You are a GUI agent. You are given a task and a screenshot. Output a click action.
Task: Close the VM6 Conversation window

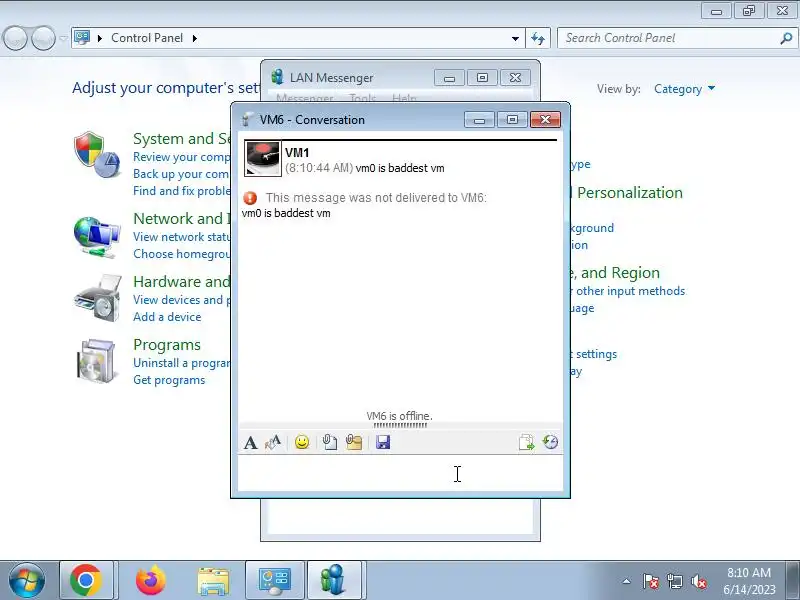coord(545,119)
